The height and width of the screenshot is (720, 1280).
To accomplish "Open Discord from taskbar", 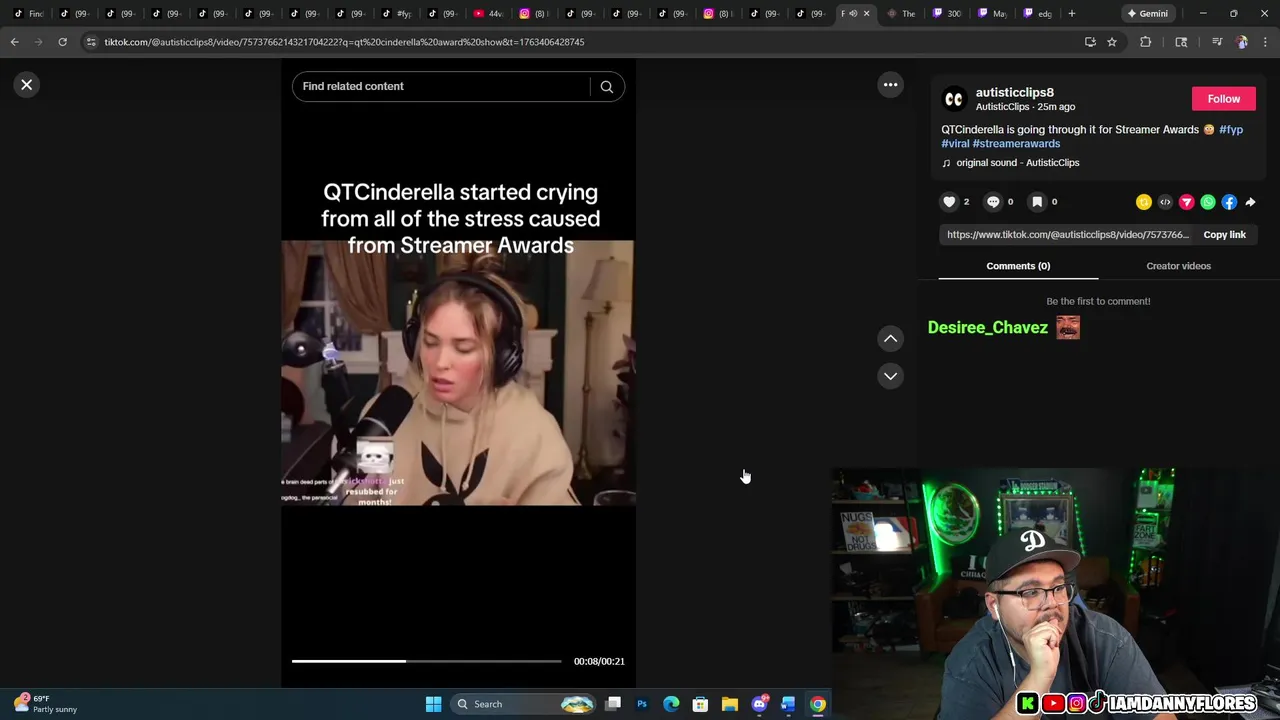I will click(759, 704).
